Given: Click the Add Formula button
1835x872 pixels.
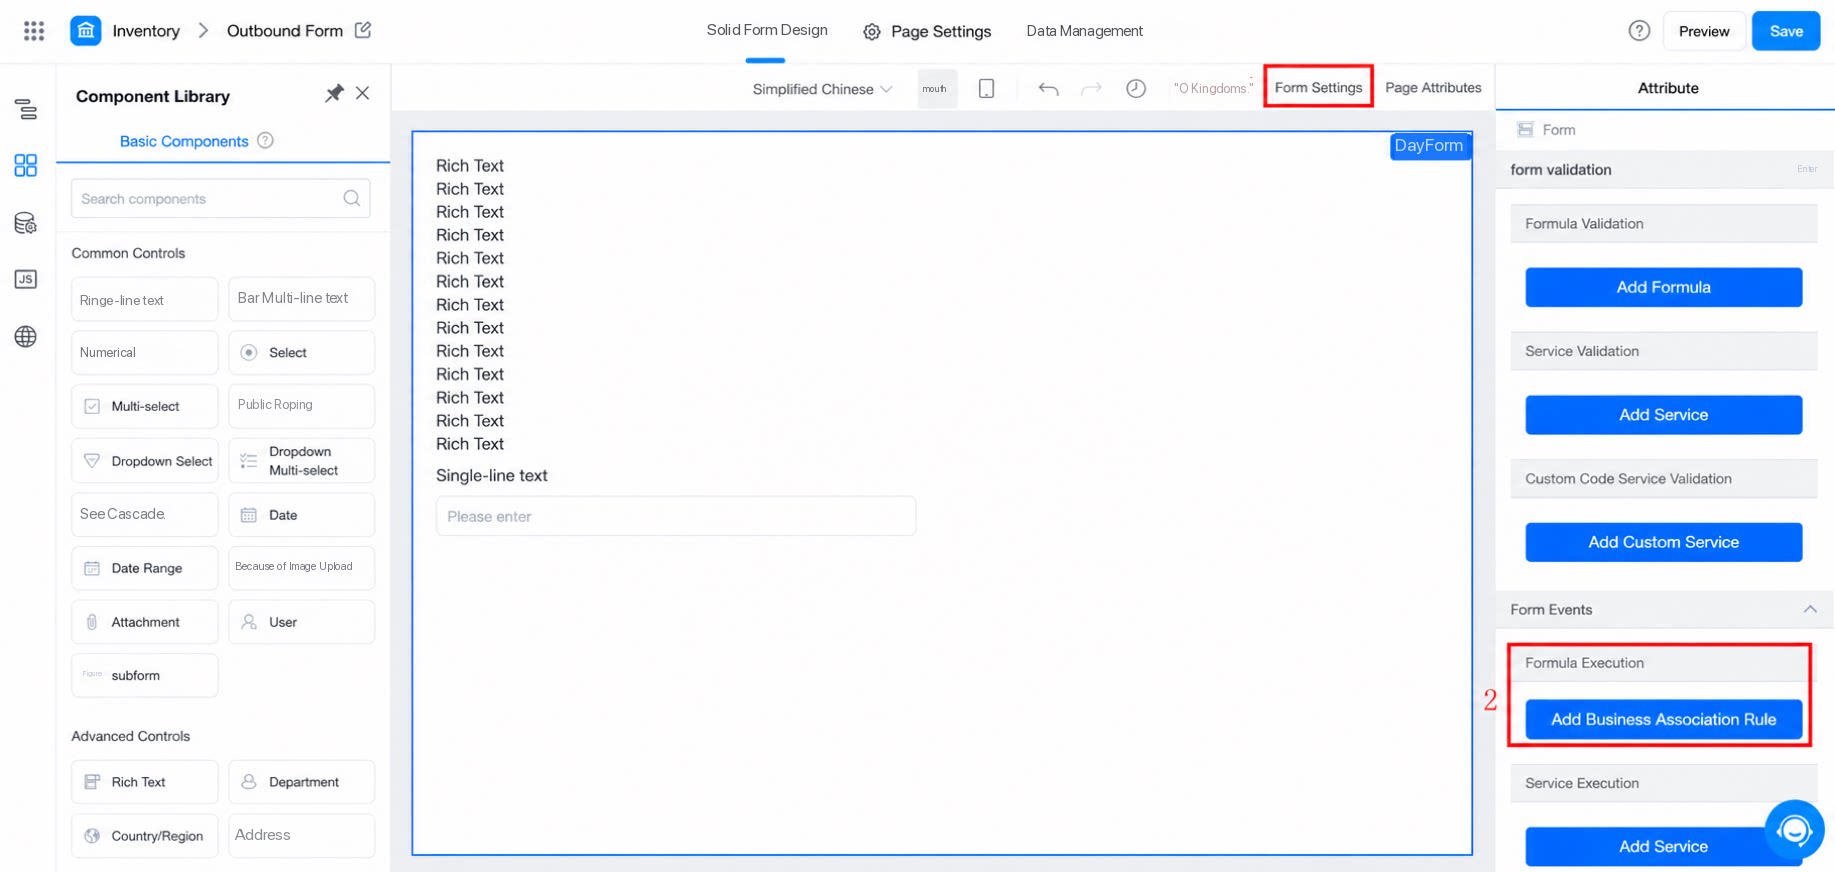Looking at the screenshot, I should click(x=1663, y=287).
